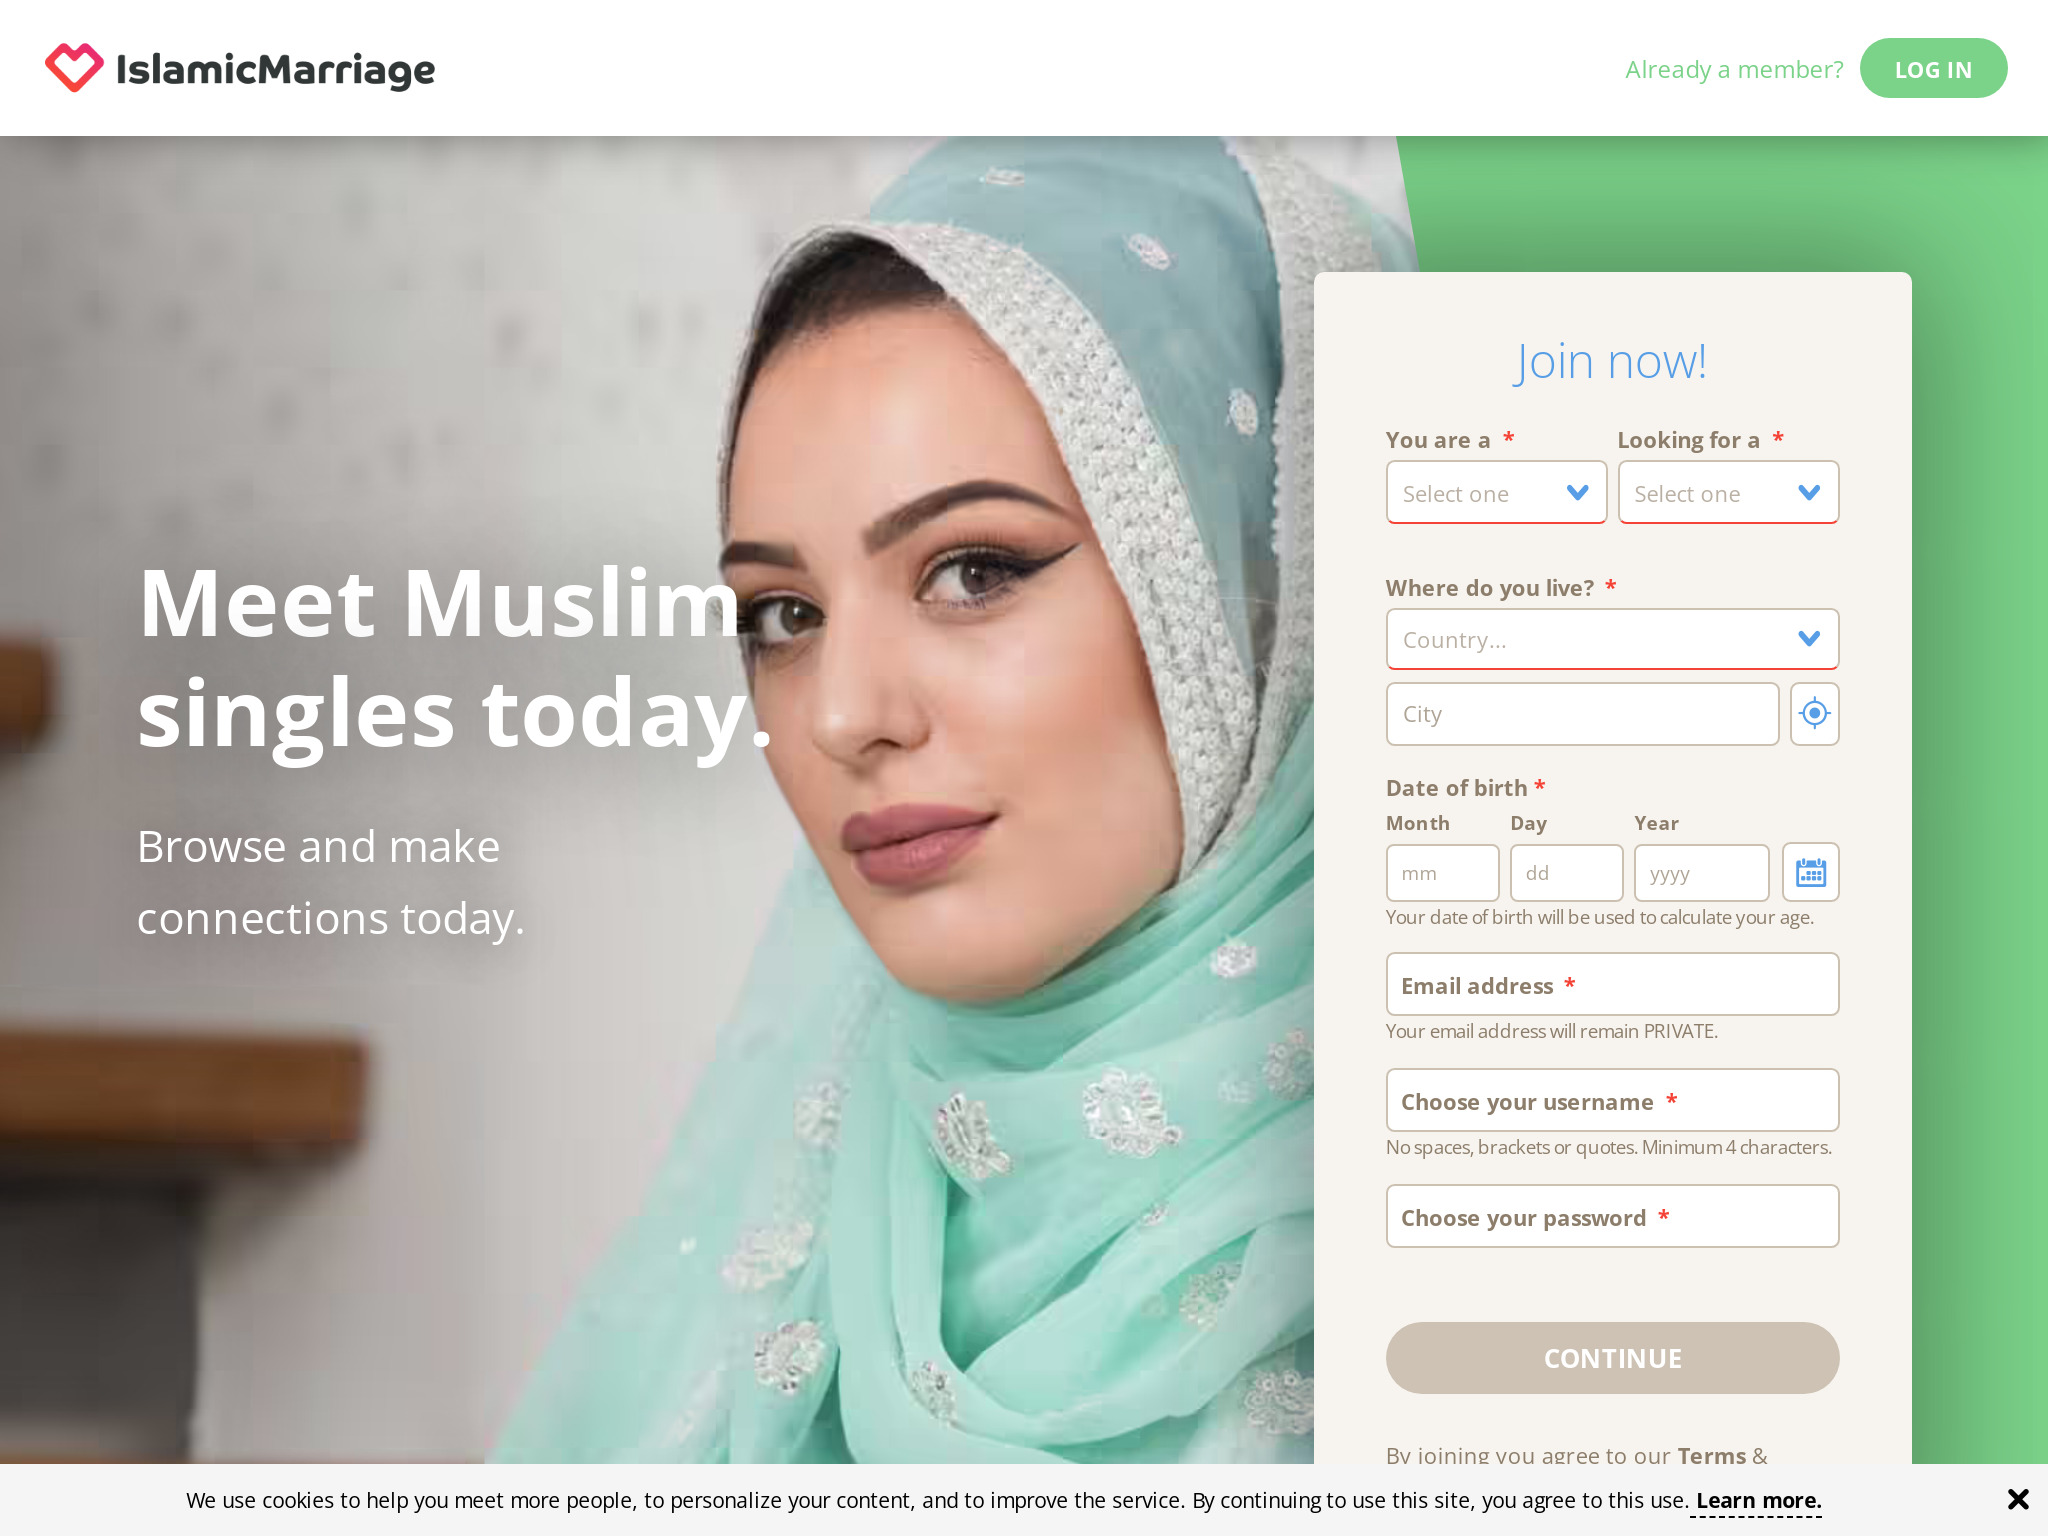Viewport: 2048px width, 1536px height.
Task: Open the Terms link
Action: (x=1712, y=1455)
